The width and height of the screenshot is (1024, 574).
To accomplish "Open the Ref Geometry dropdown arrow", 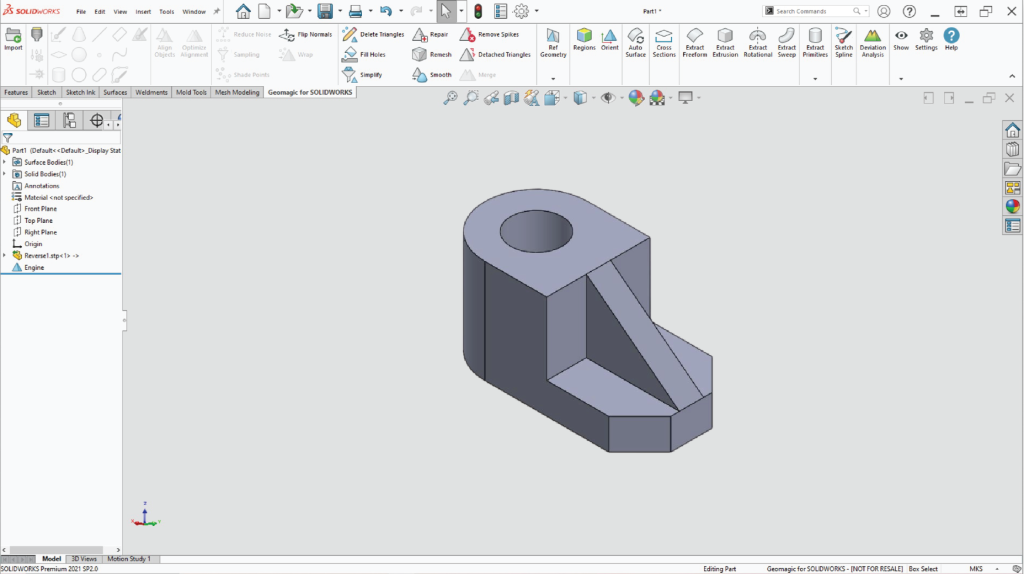I will click(x=553, y=78).
